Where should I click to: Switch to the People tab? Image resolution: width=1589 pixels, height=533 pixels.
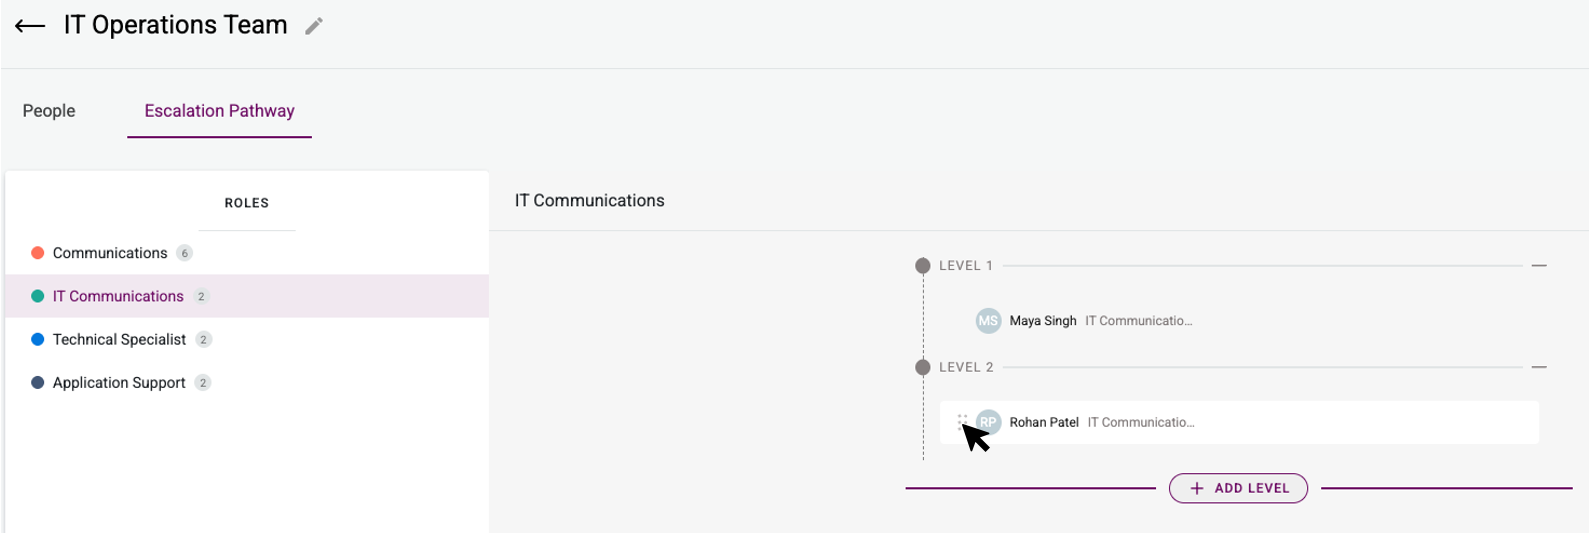point(49,111)
